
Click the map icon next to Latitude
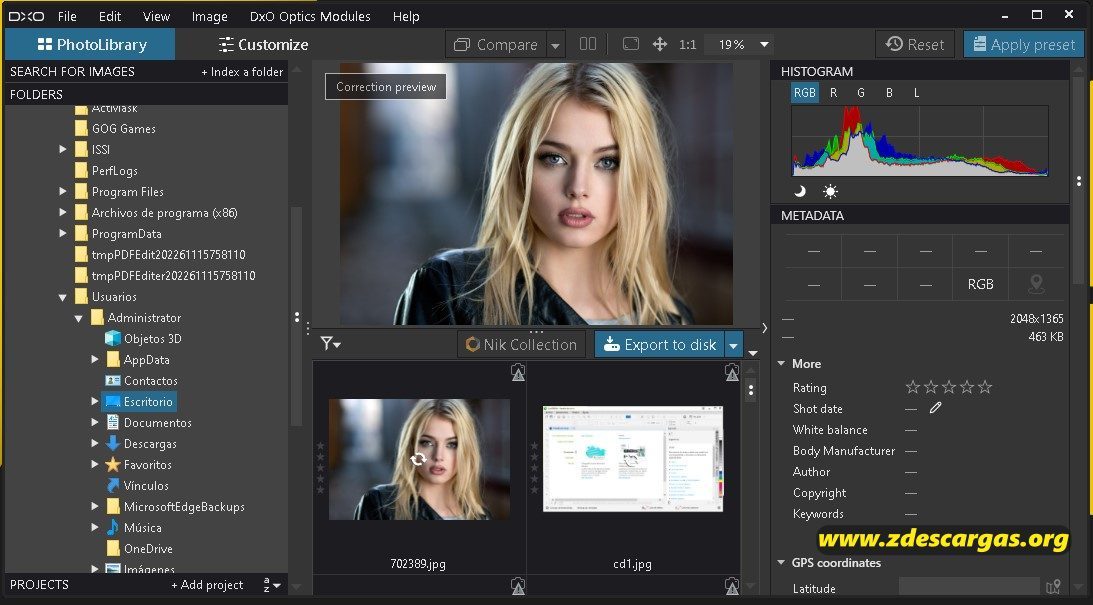[x=1053, y=586]
